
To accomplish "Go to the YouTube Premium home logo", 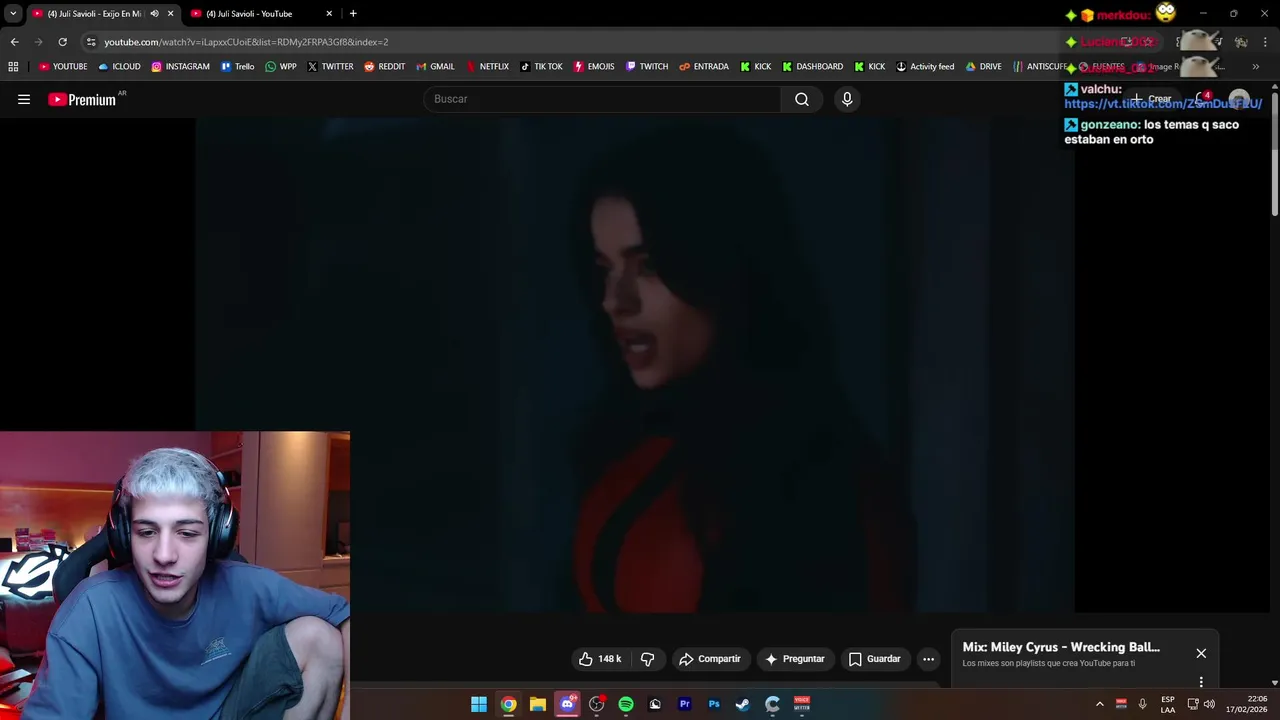I will [82, 99].
